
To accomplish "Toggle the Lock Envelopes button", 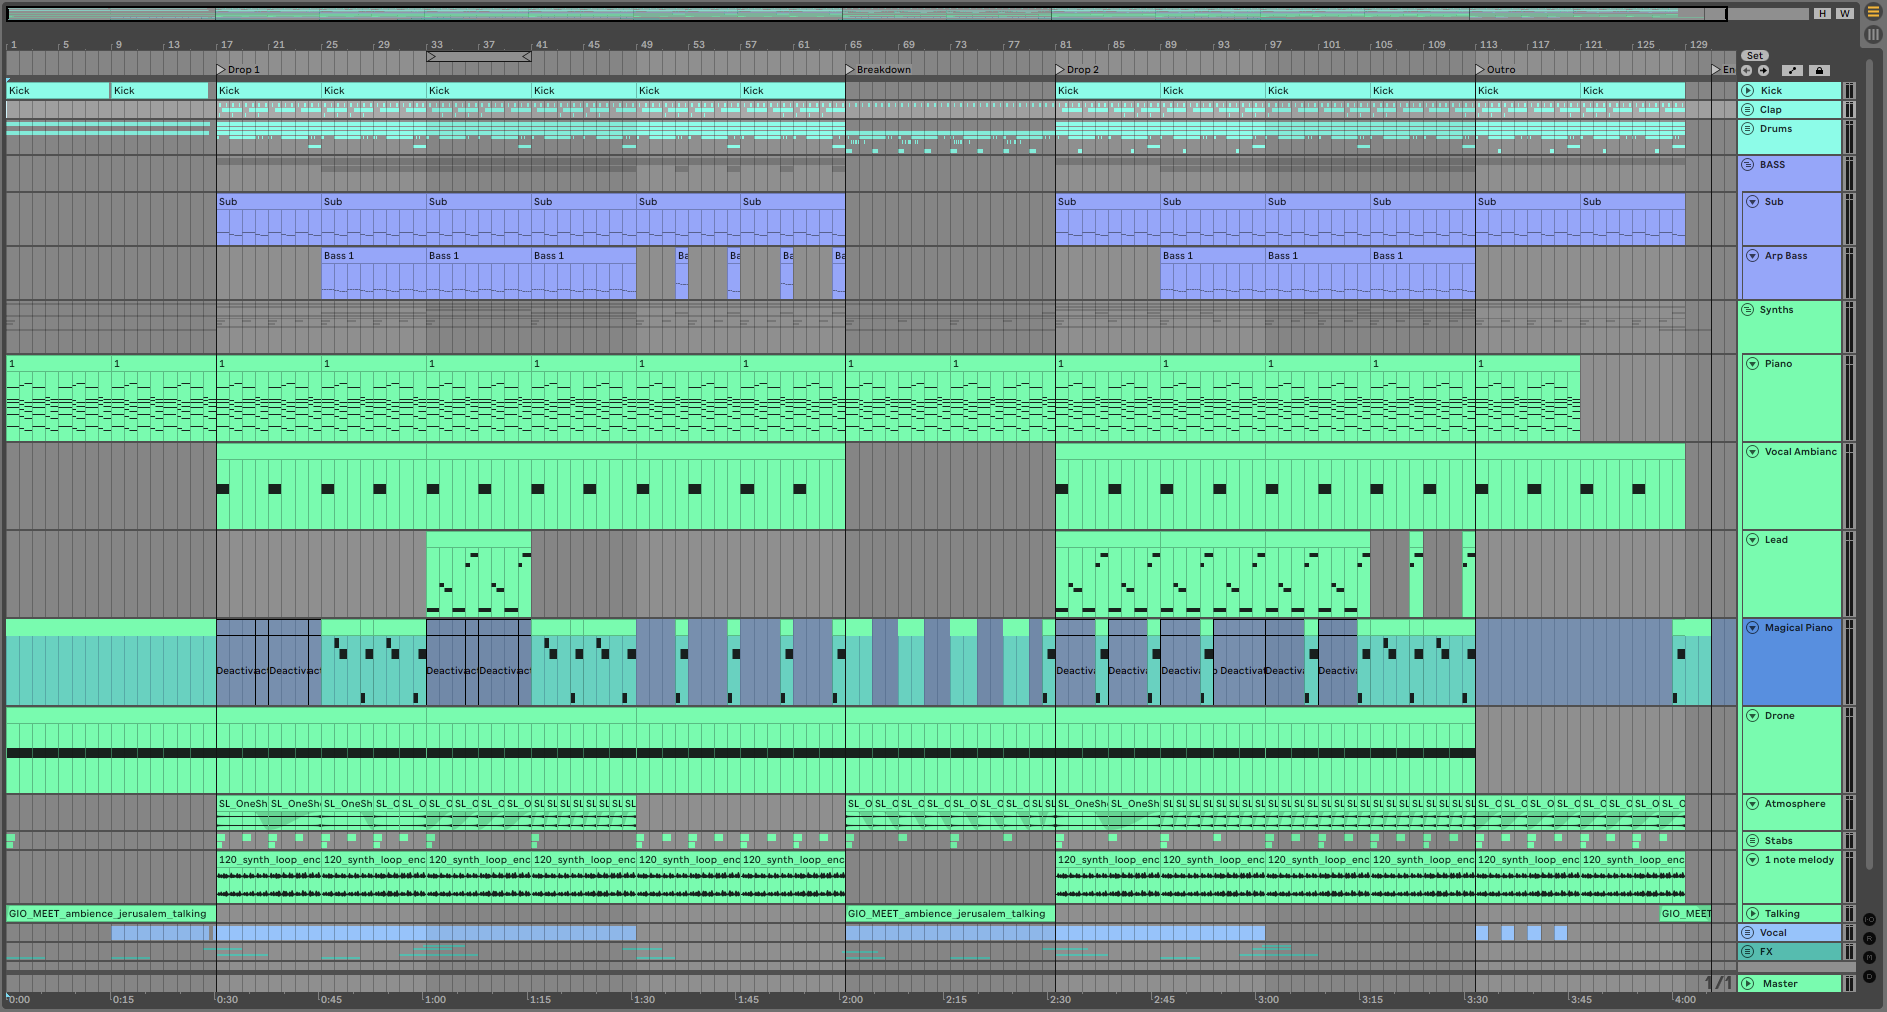I will tap(1819, 70).
